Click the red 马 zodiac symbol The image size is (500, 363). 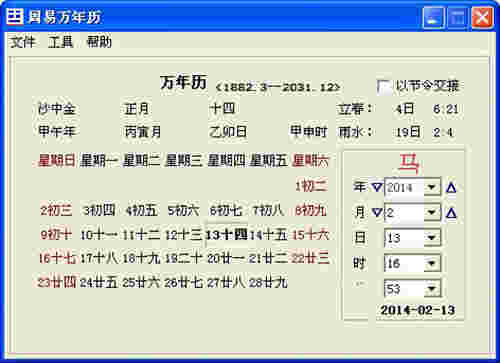[x=409, y=164]
